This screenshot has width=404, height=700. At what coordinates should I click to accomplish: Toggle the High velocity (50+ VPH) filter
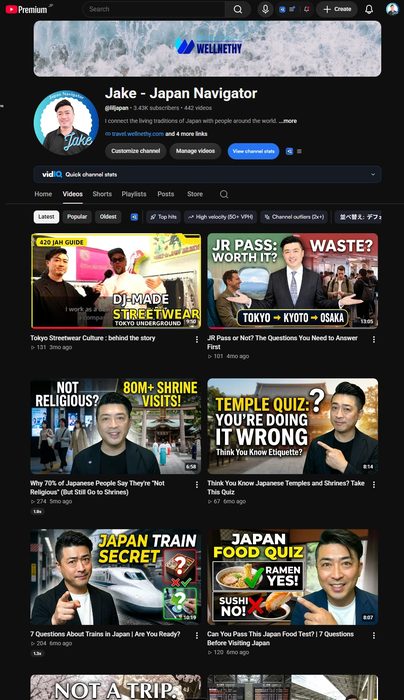[x=220, y=217]
